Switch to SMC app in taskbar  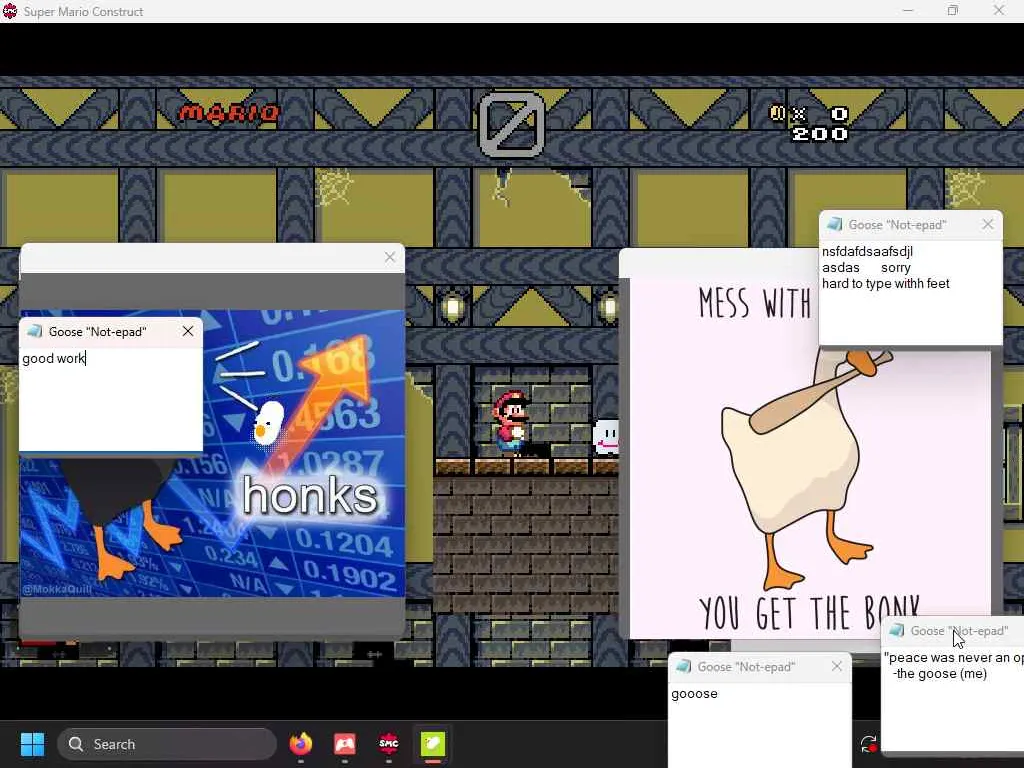point(389,743)
